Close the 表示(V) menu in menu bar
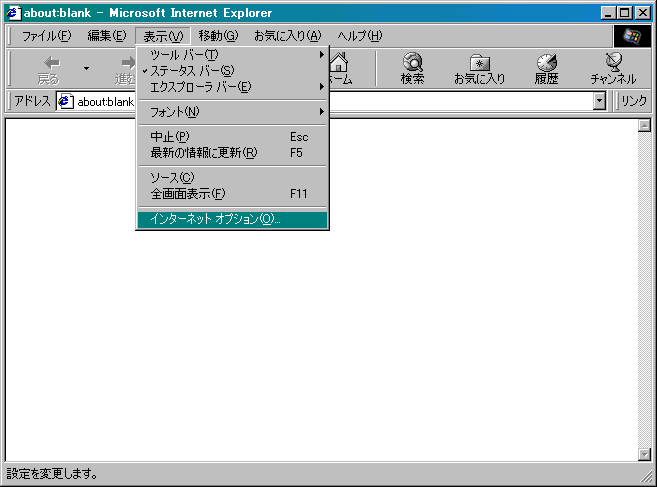 click(x=163, y=36)
